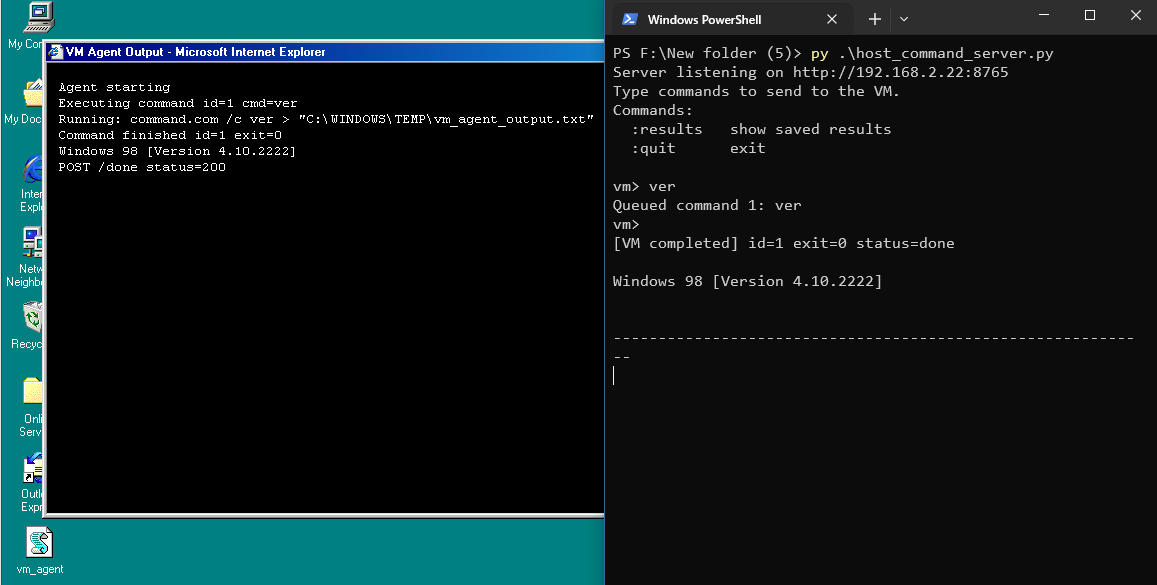
Task: Click the 'vm> ver' prompt line
Action: 644,187
